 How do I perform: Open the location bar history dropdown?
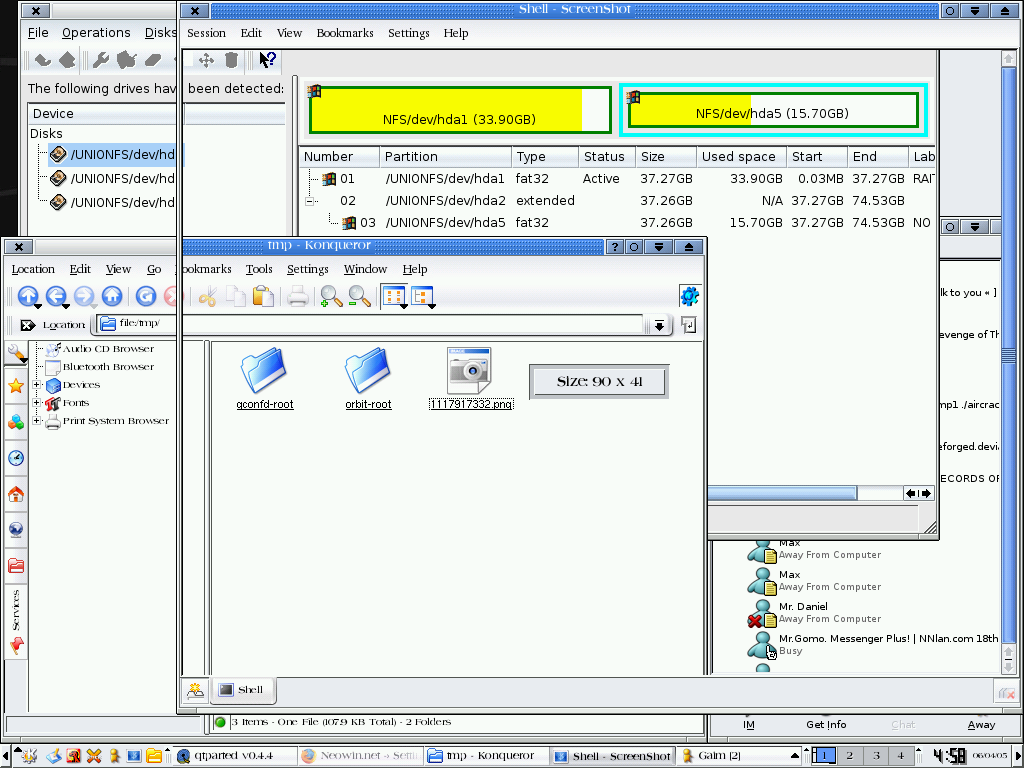click(x=660, y=324)
